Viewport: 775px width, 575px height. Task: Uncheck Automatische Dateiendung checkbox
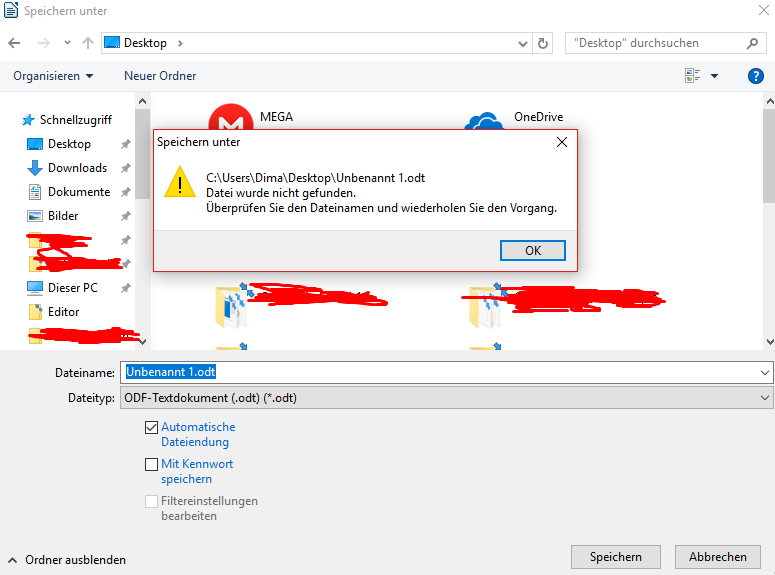point(151,427)
